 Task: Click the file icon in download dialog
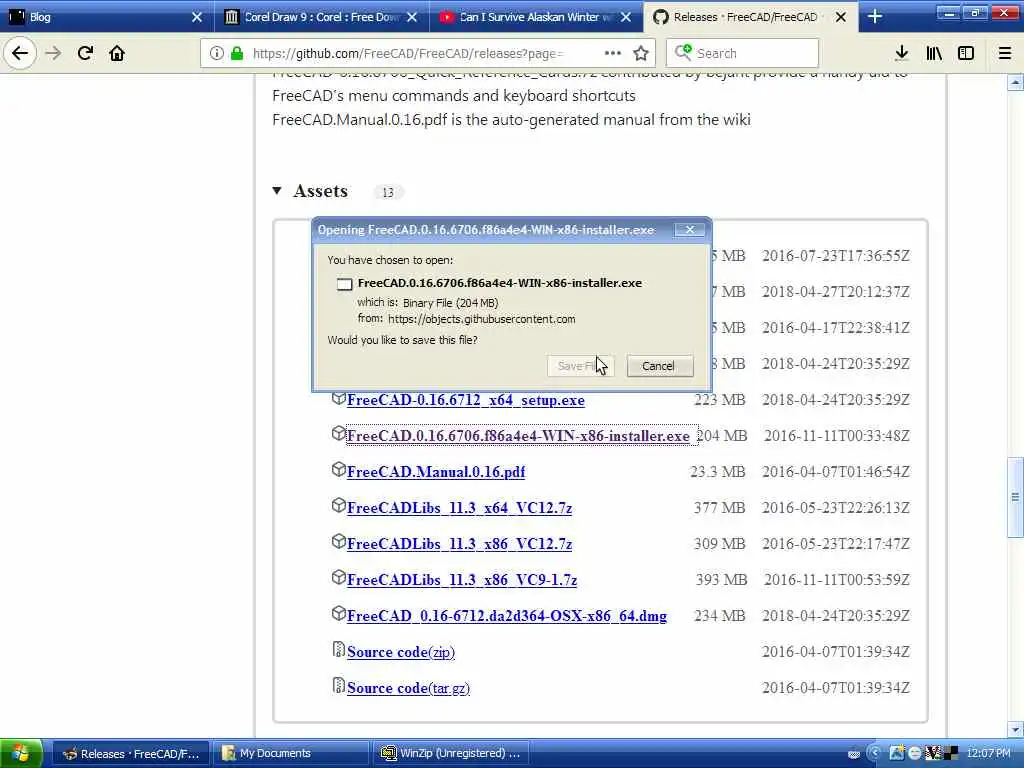[x=344, y=284]
